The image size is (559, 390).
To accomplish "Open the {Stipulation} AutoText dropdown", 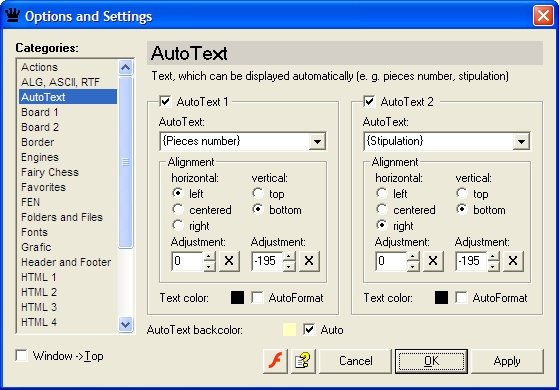I will point(521,142).
